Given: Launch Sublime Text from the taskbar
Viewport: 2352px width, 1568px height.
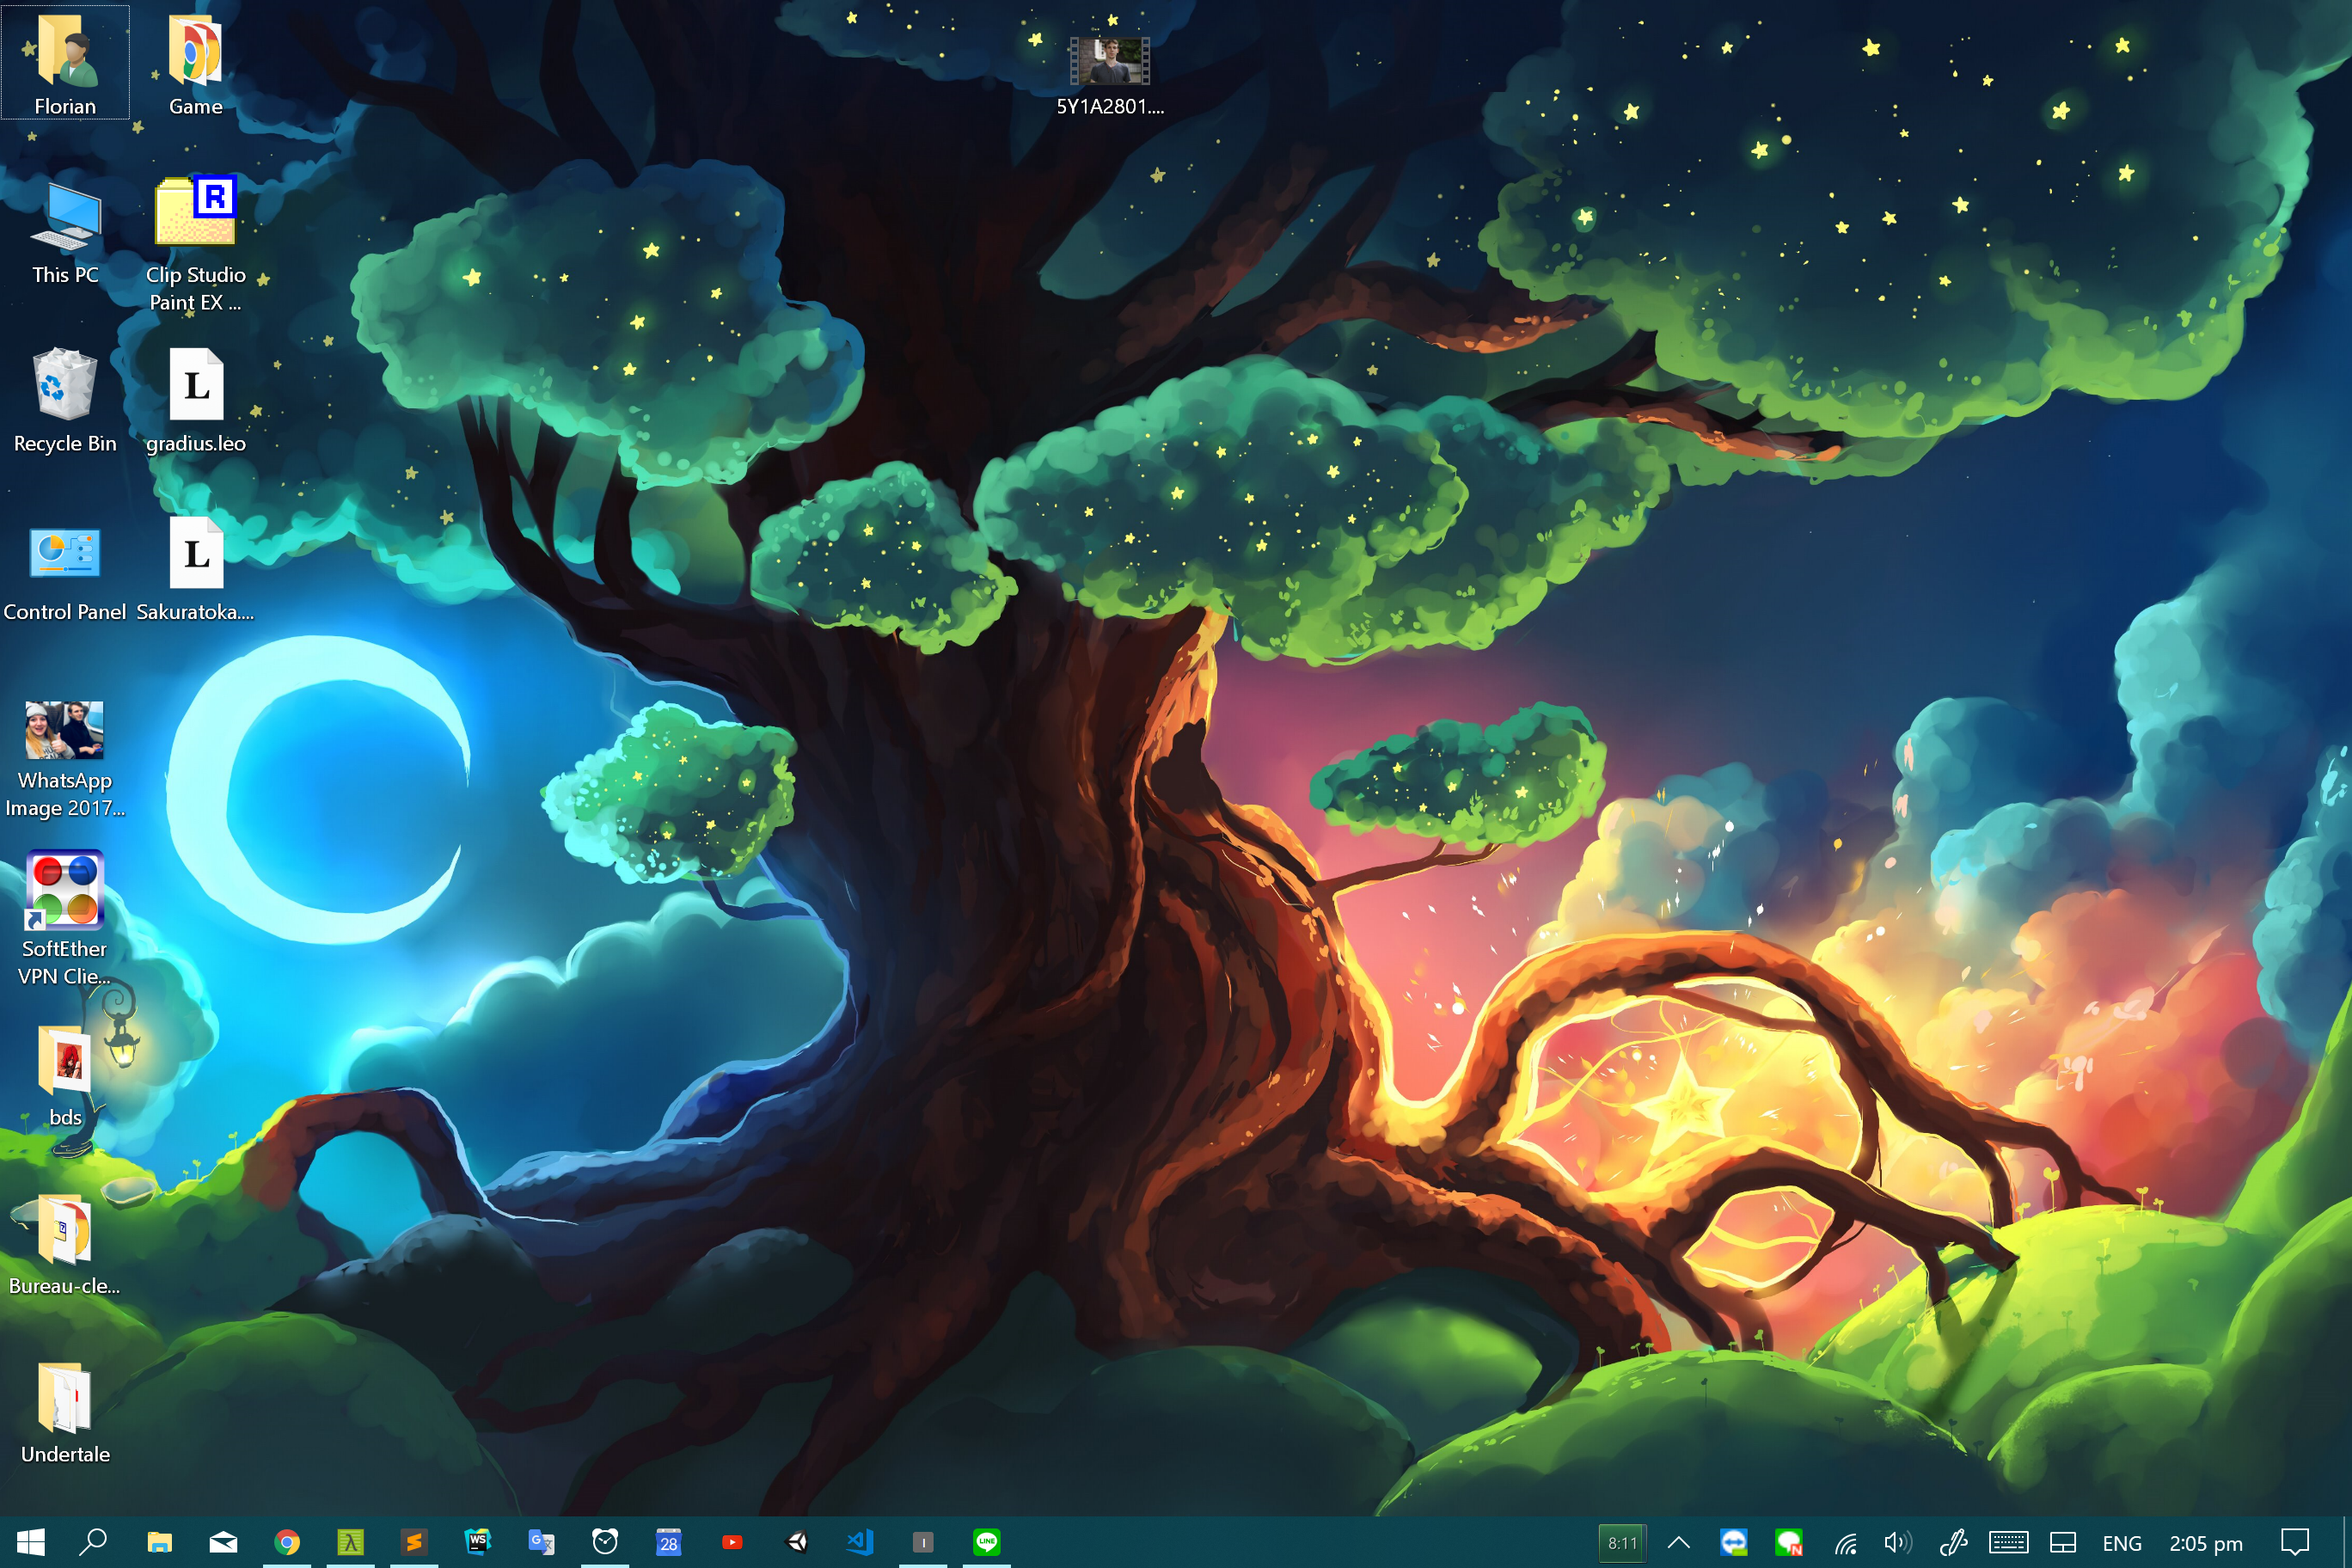Looking at the screenshot, I should [414, 1542].
